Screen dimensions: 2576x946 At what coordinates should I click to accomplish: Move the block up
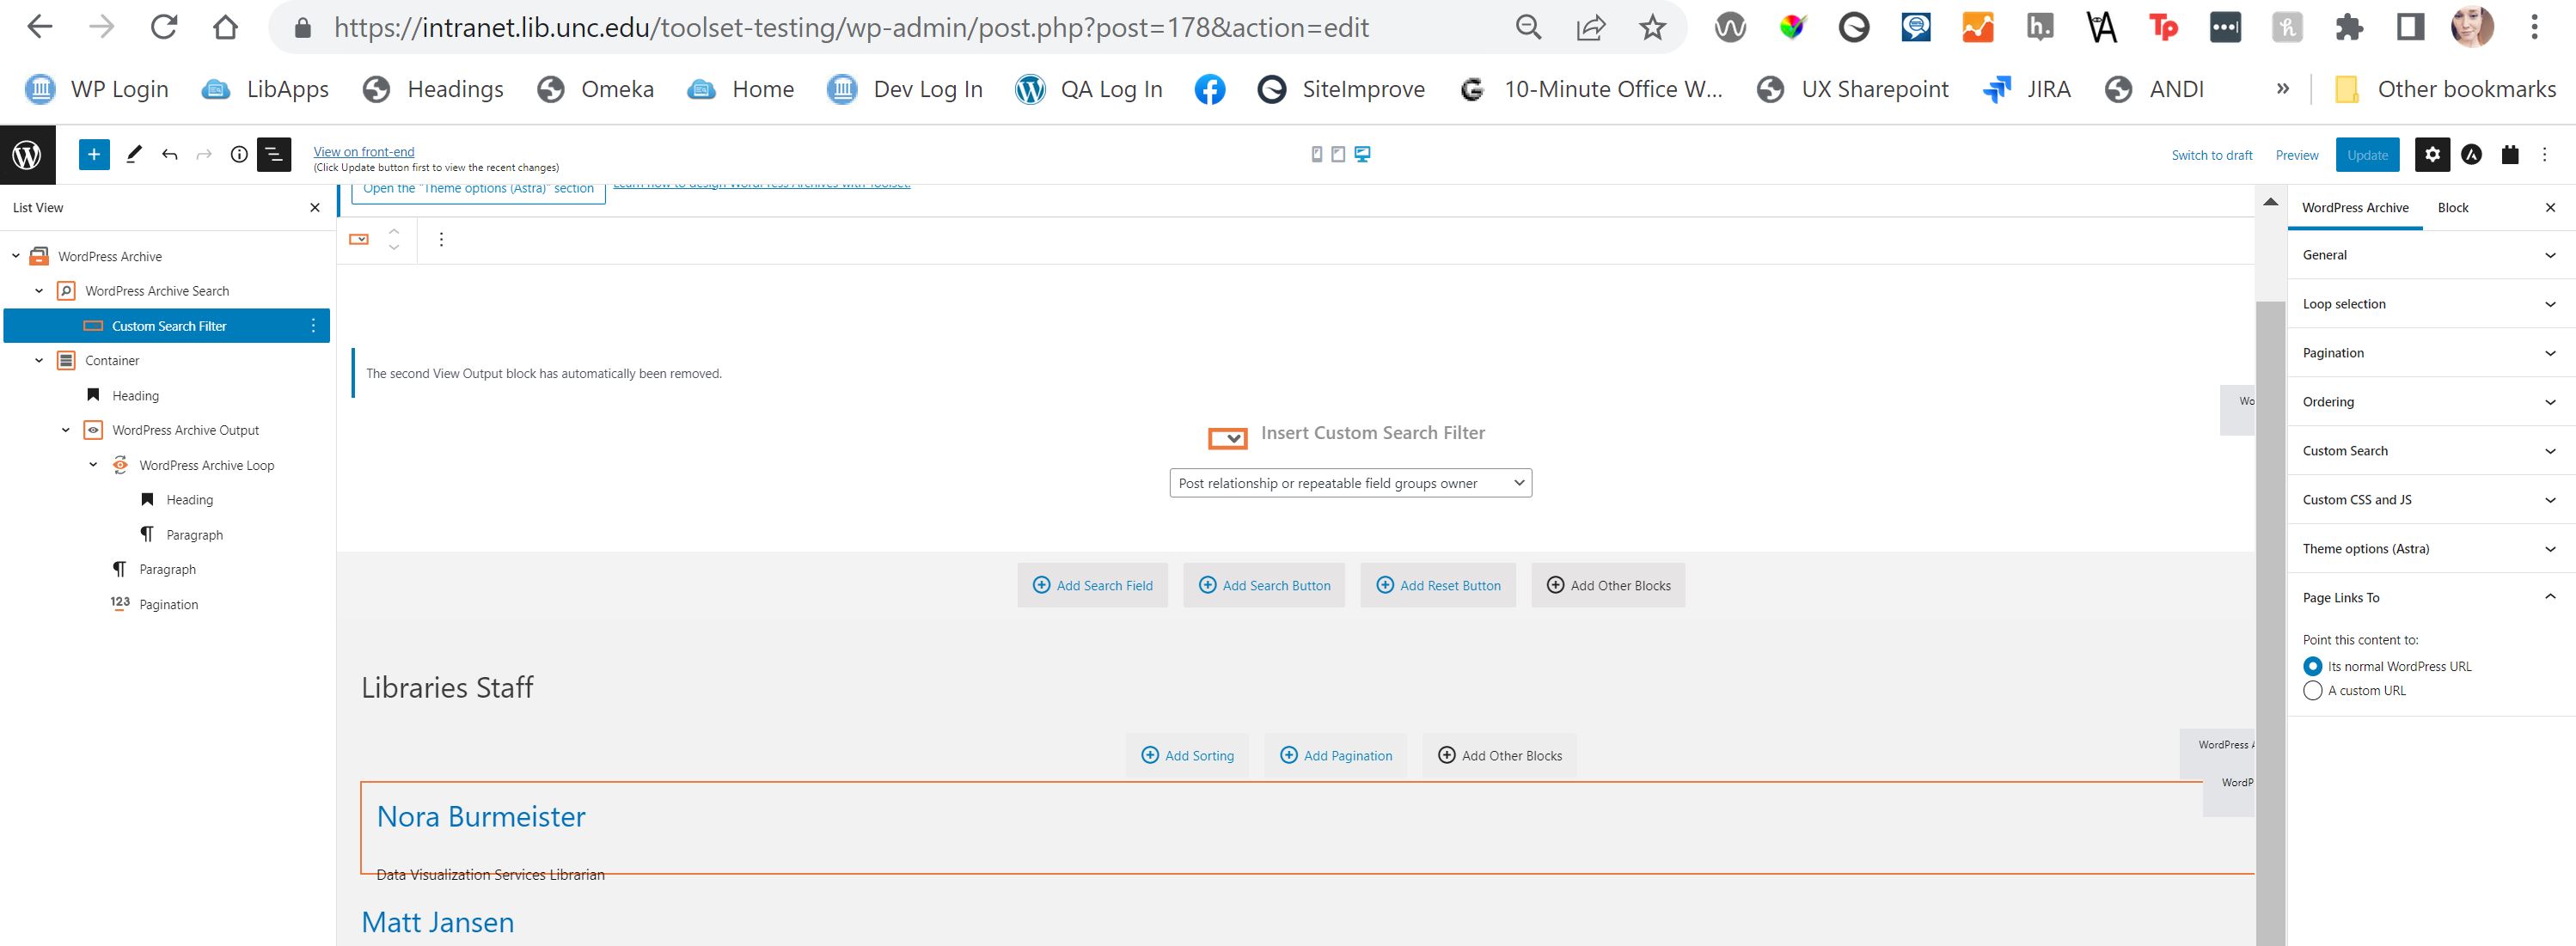394,231
